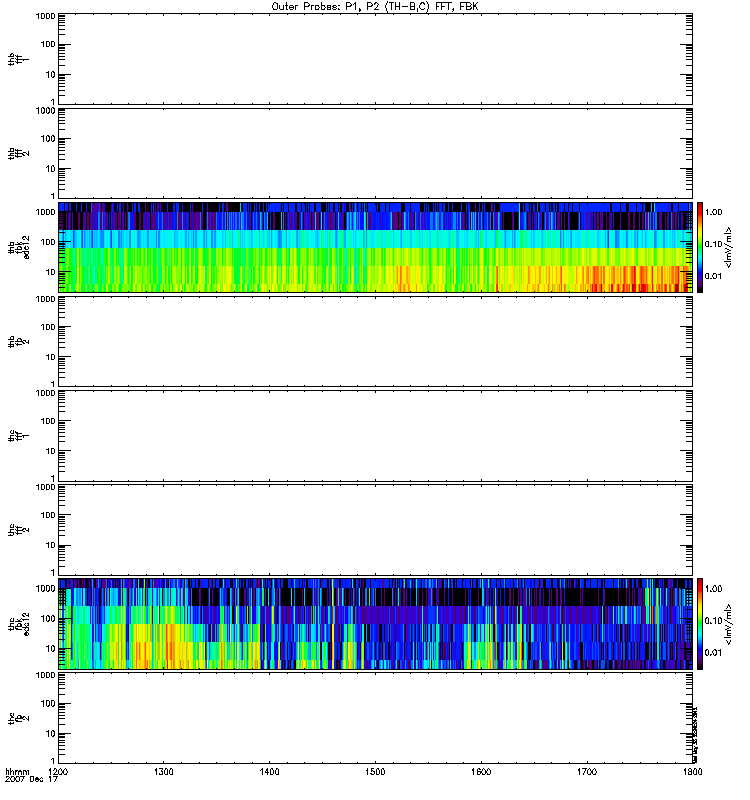Screen dimensions: 750x800
Task: Click the 1800 time axis label
Action: pos(692,771)
